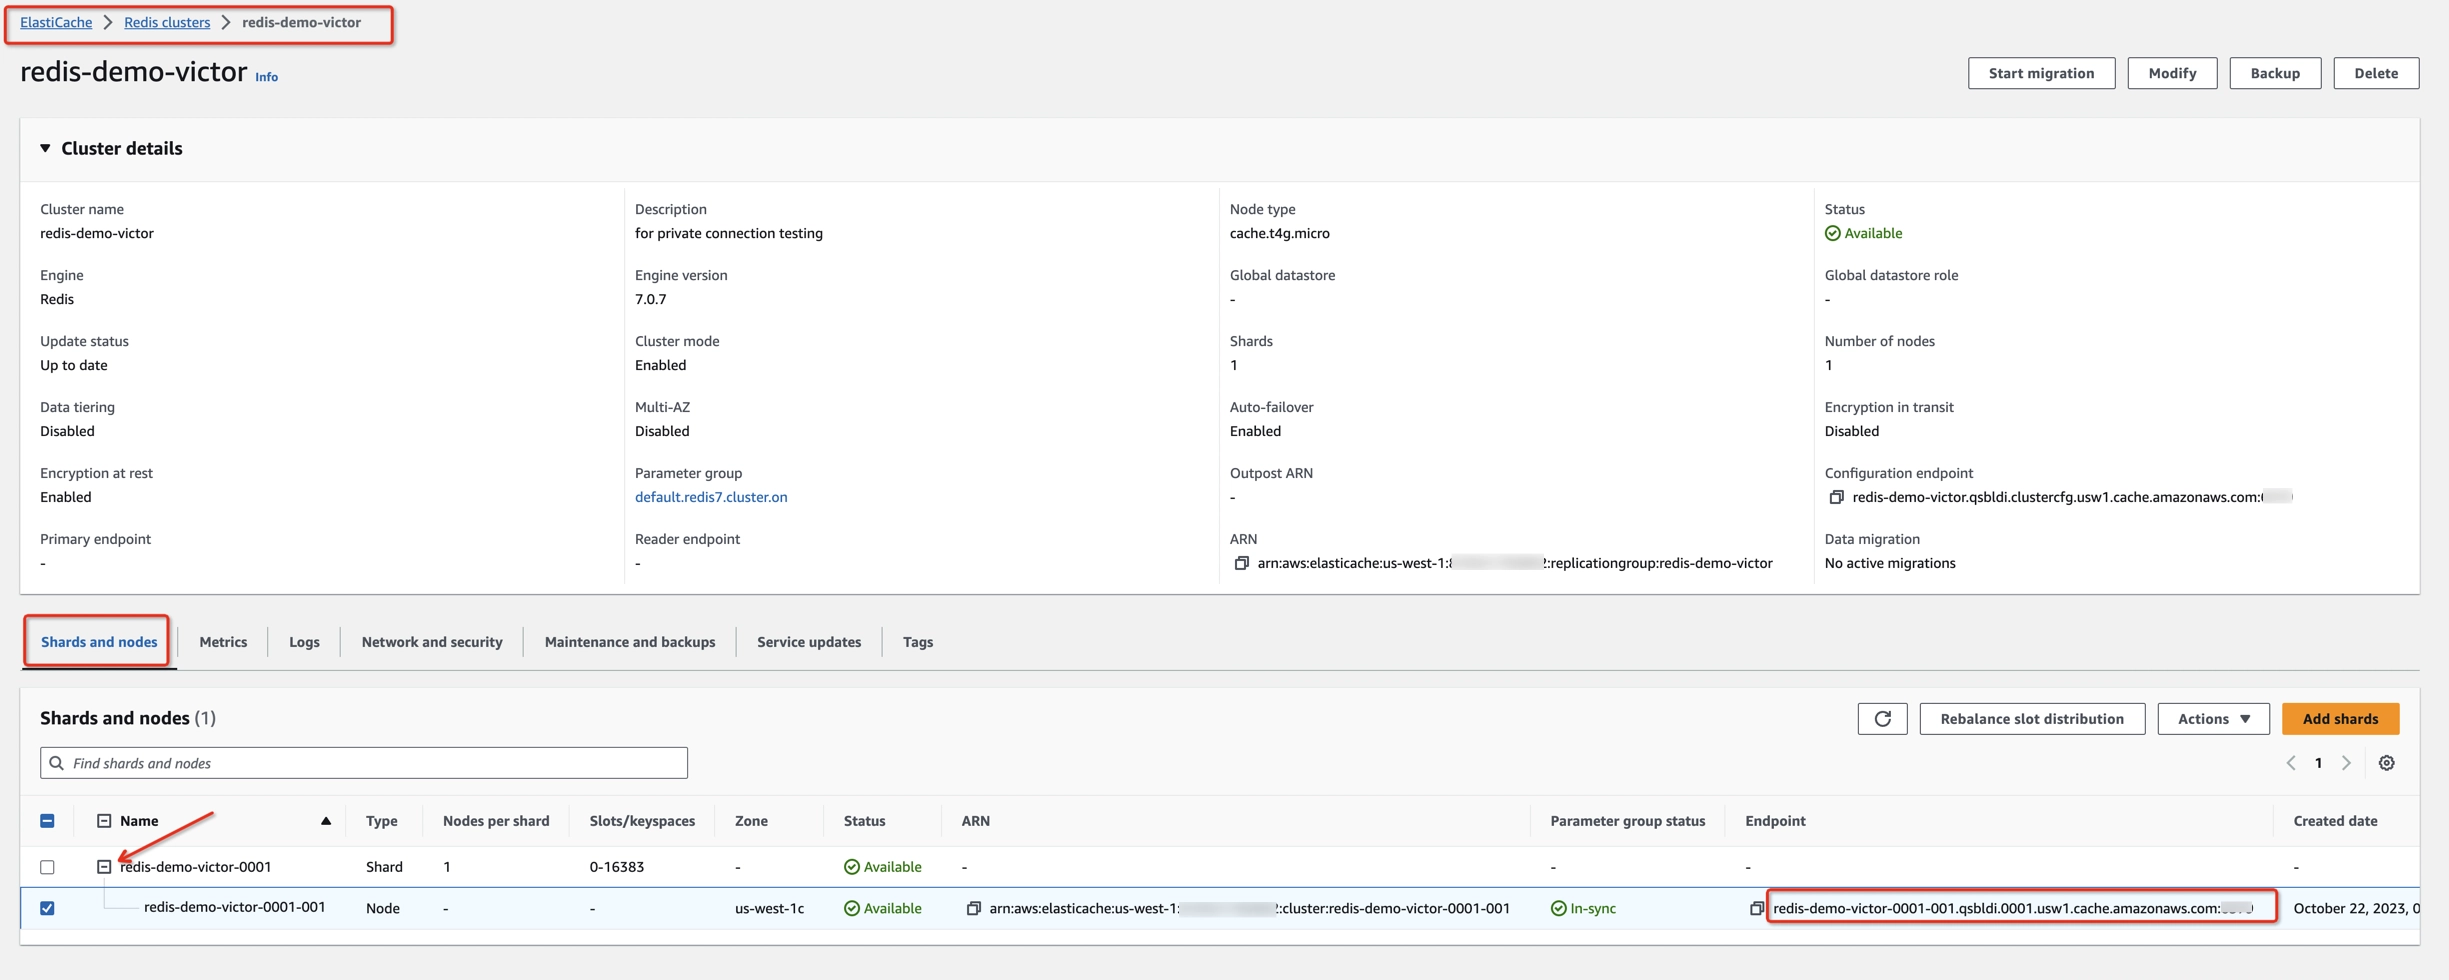
Task: Click the Status column header
Action: pyautogui.click(x=864, y=821)
